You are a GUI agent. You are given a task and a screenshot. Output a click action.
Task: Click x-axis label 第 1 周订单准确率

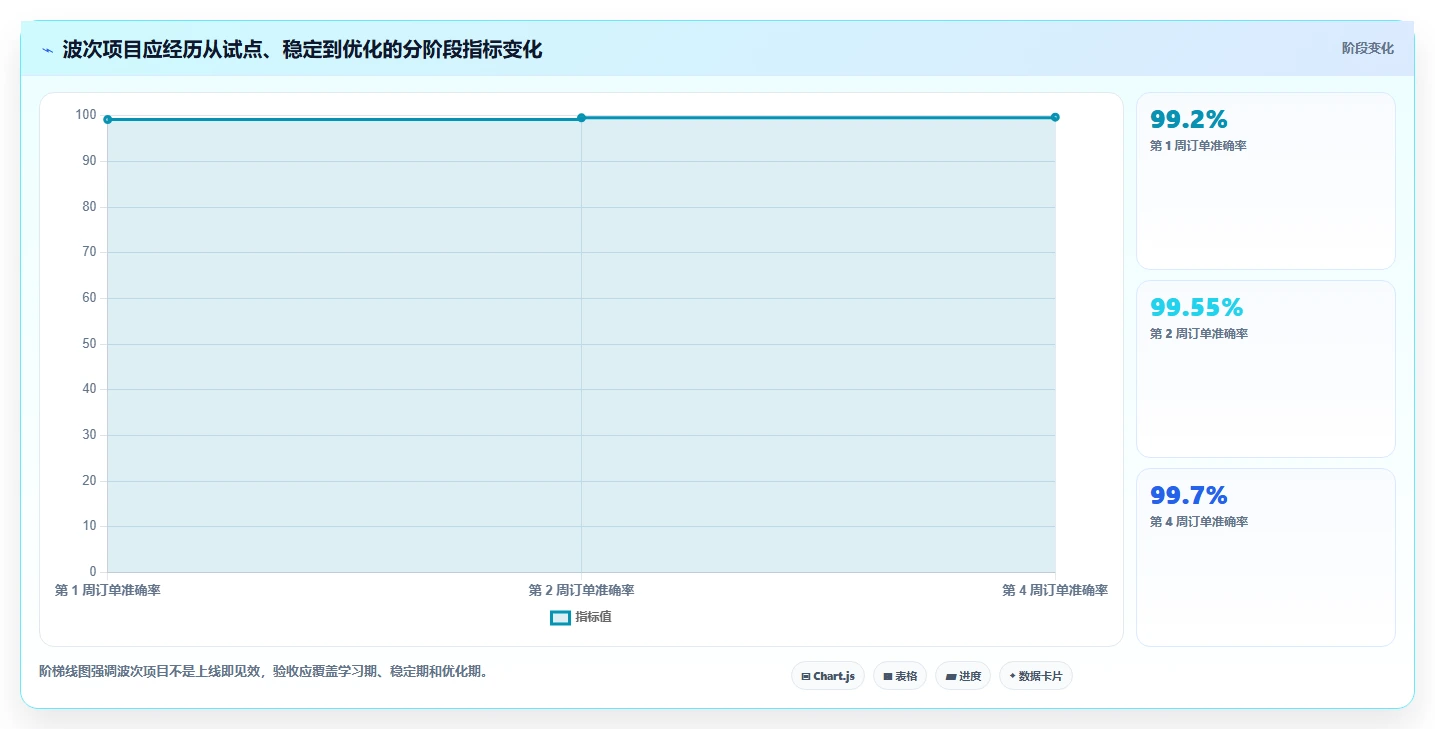pos(108,590)
